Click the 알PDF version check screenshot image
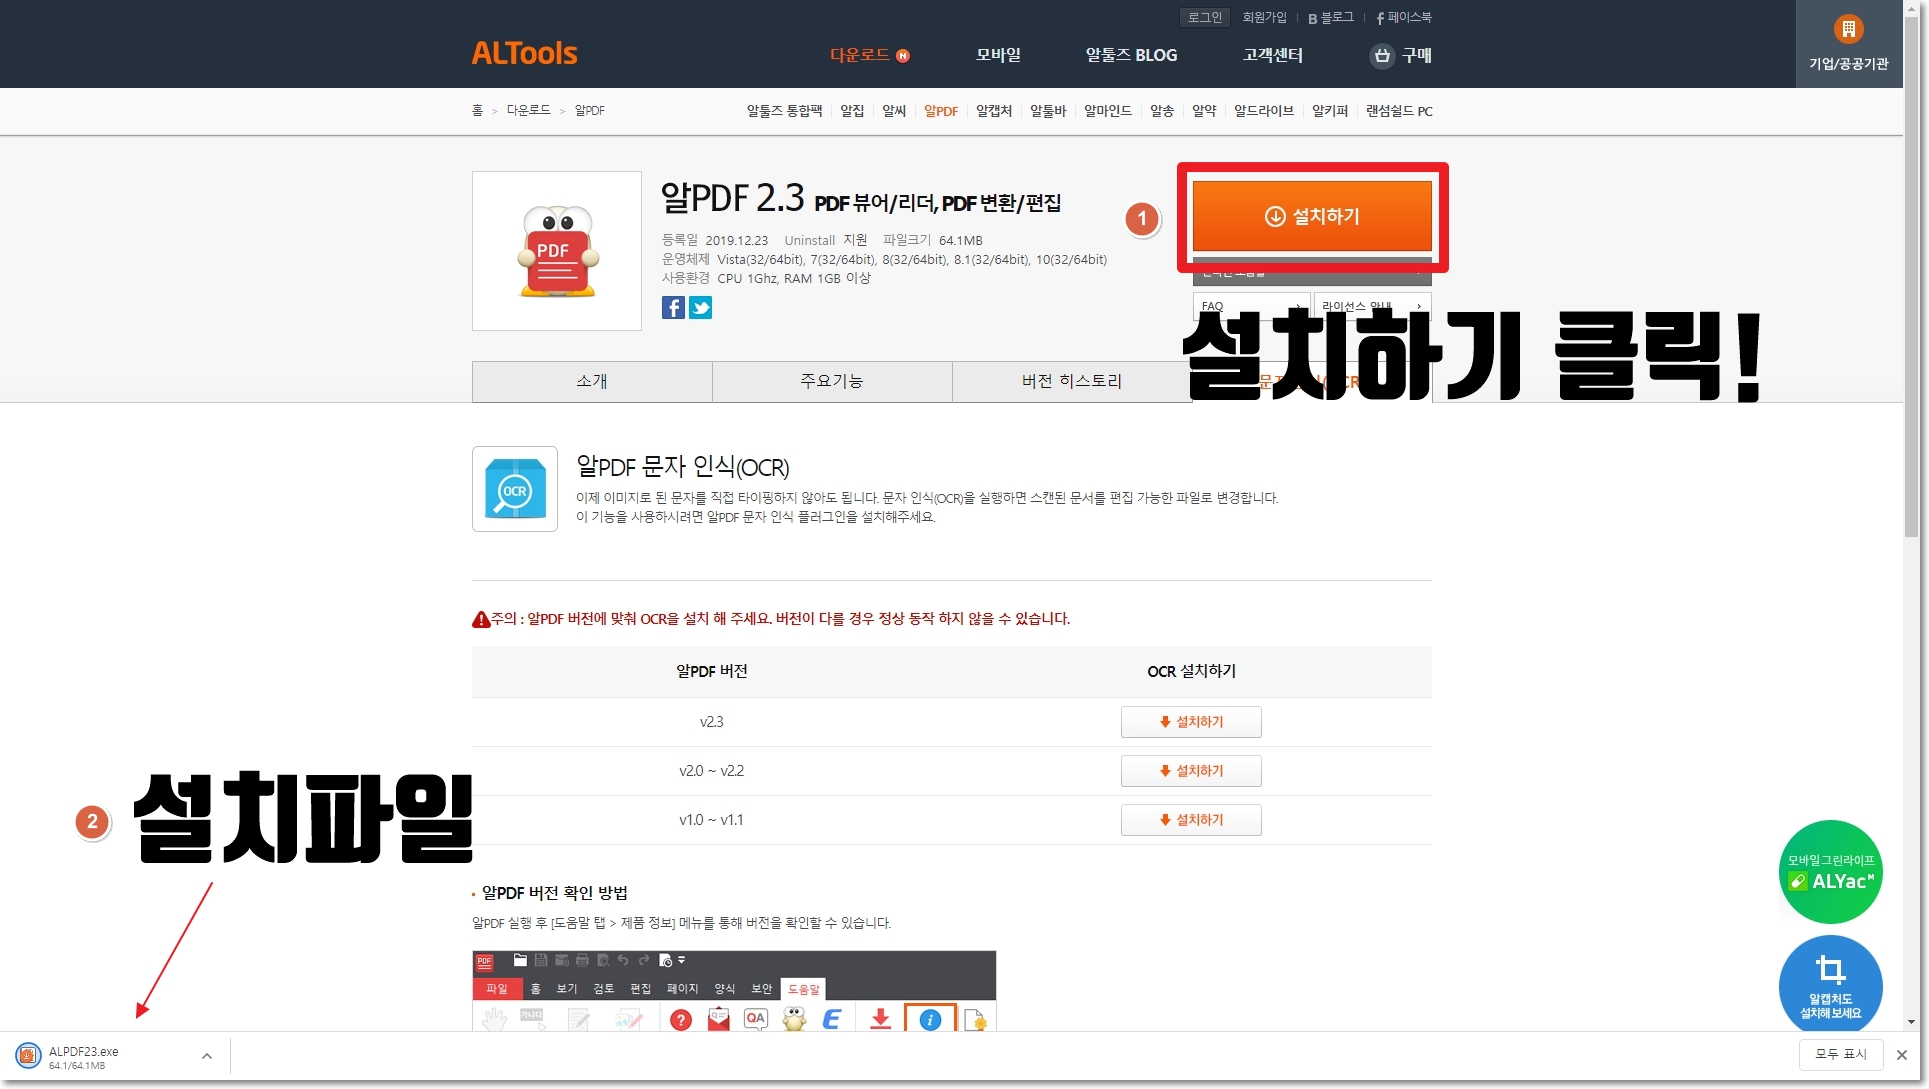Screen dimensions: 1929x1089 tap(734, 990)
